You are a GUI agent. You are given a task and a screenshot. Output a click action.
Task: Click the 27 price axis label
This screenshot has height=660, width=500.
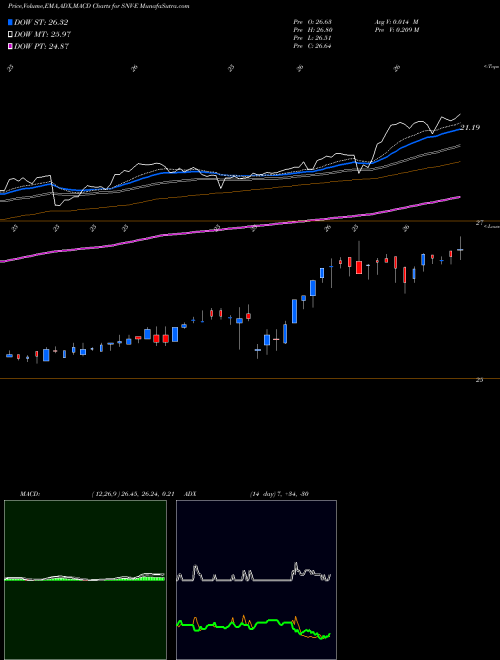tap(479, 223)
